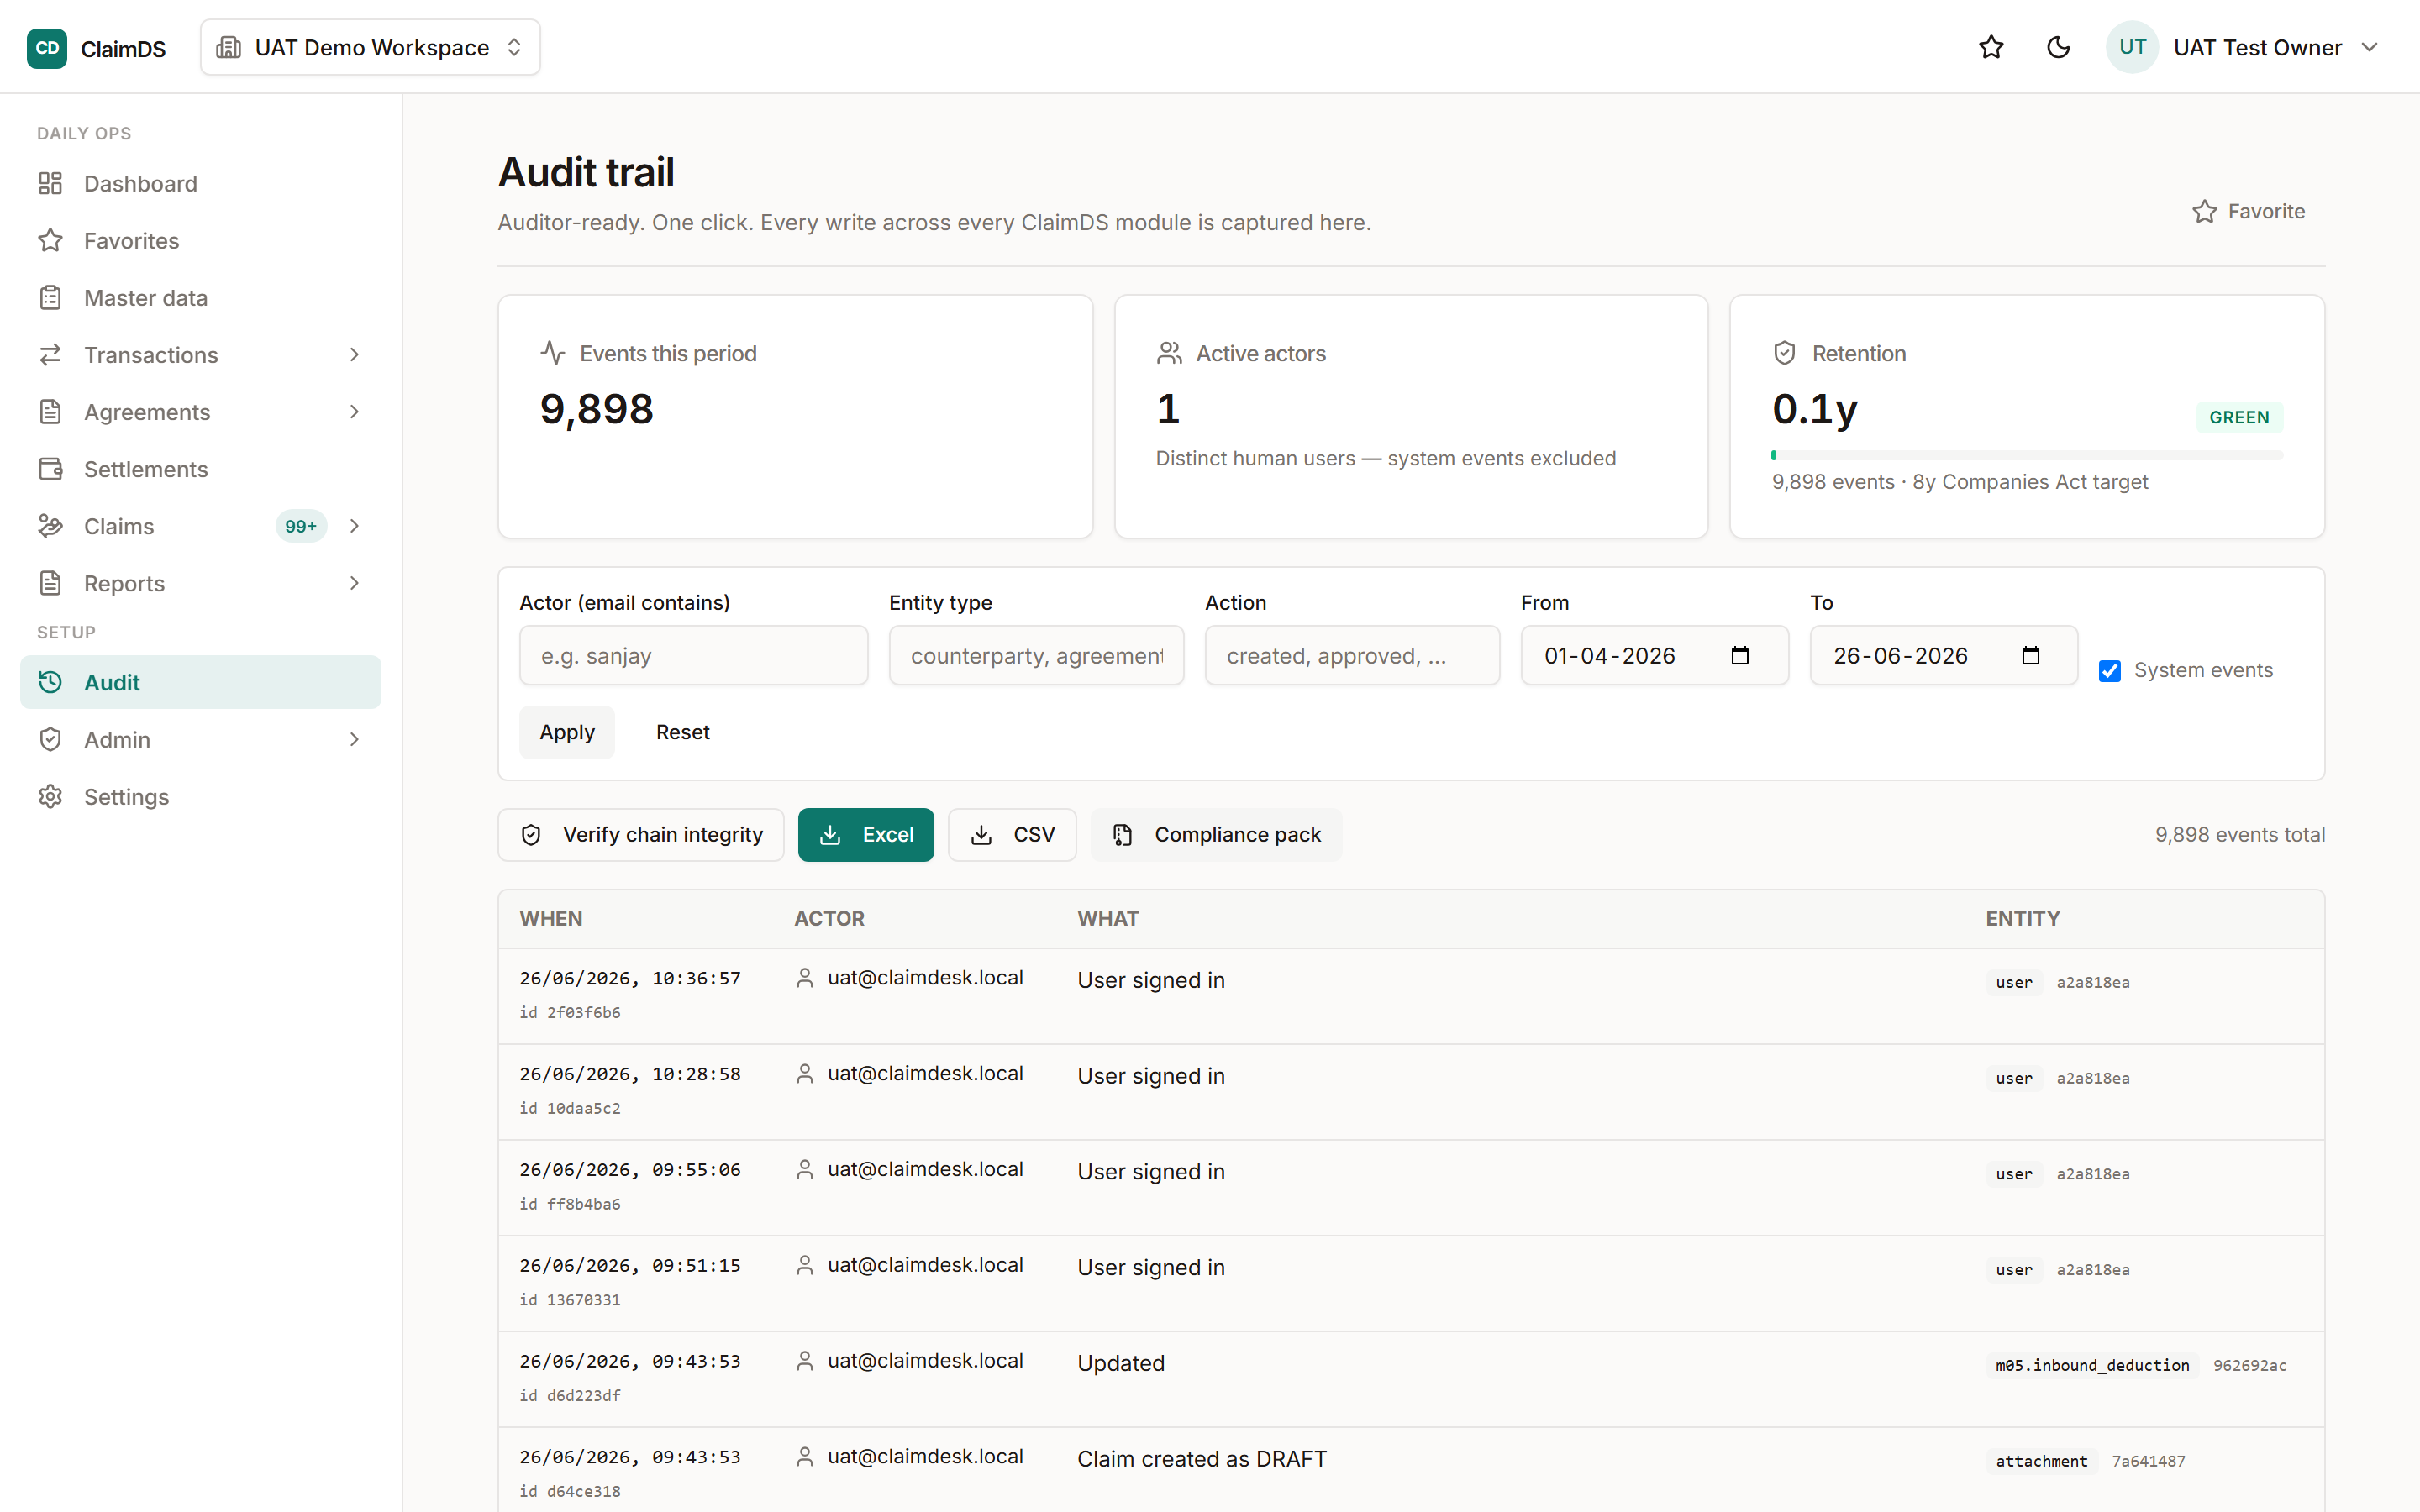This screenshot has width=2420, height=1512.
Task: Open Settlements in sidebar
Action: coord(200,468)
